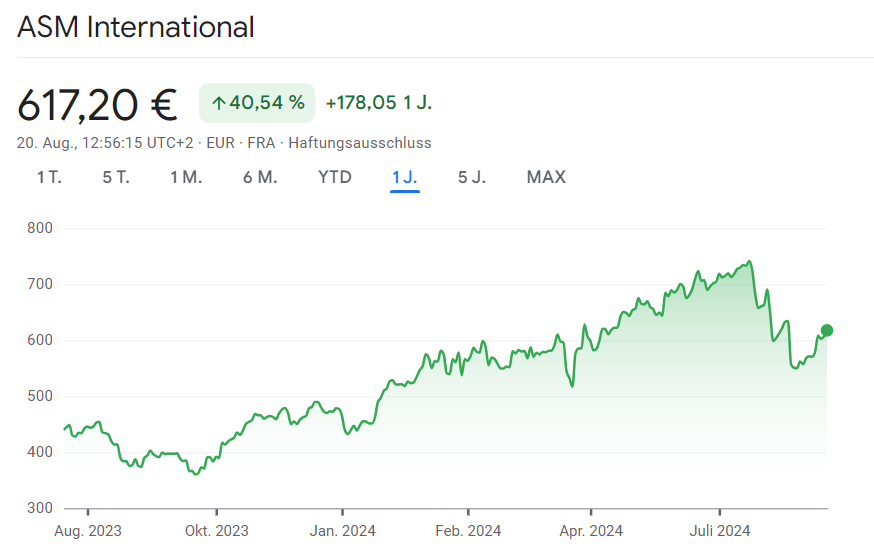
Task: Show the MAX time range
Action: [x=546, y=177]
